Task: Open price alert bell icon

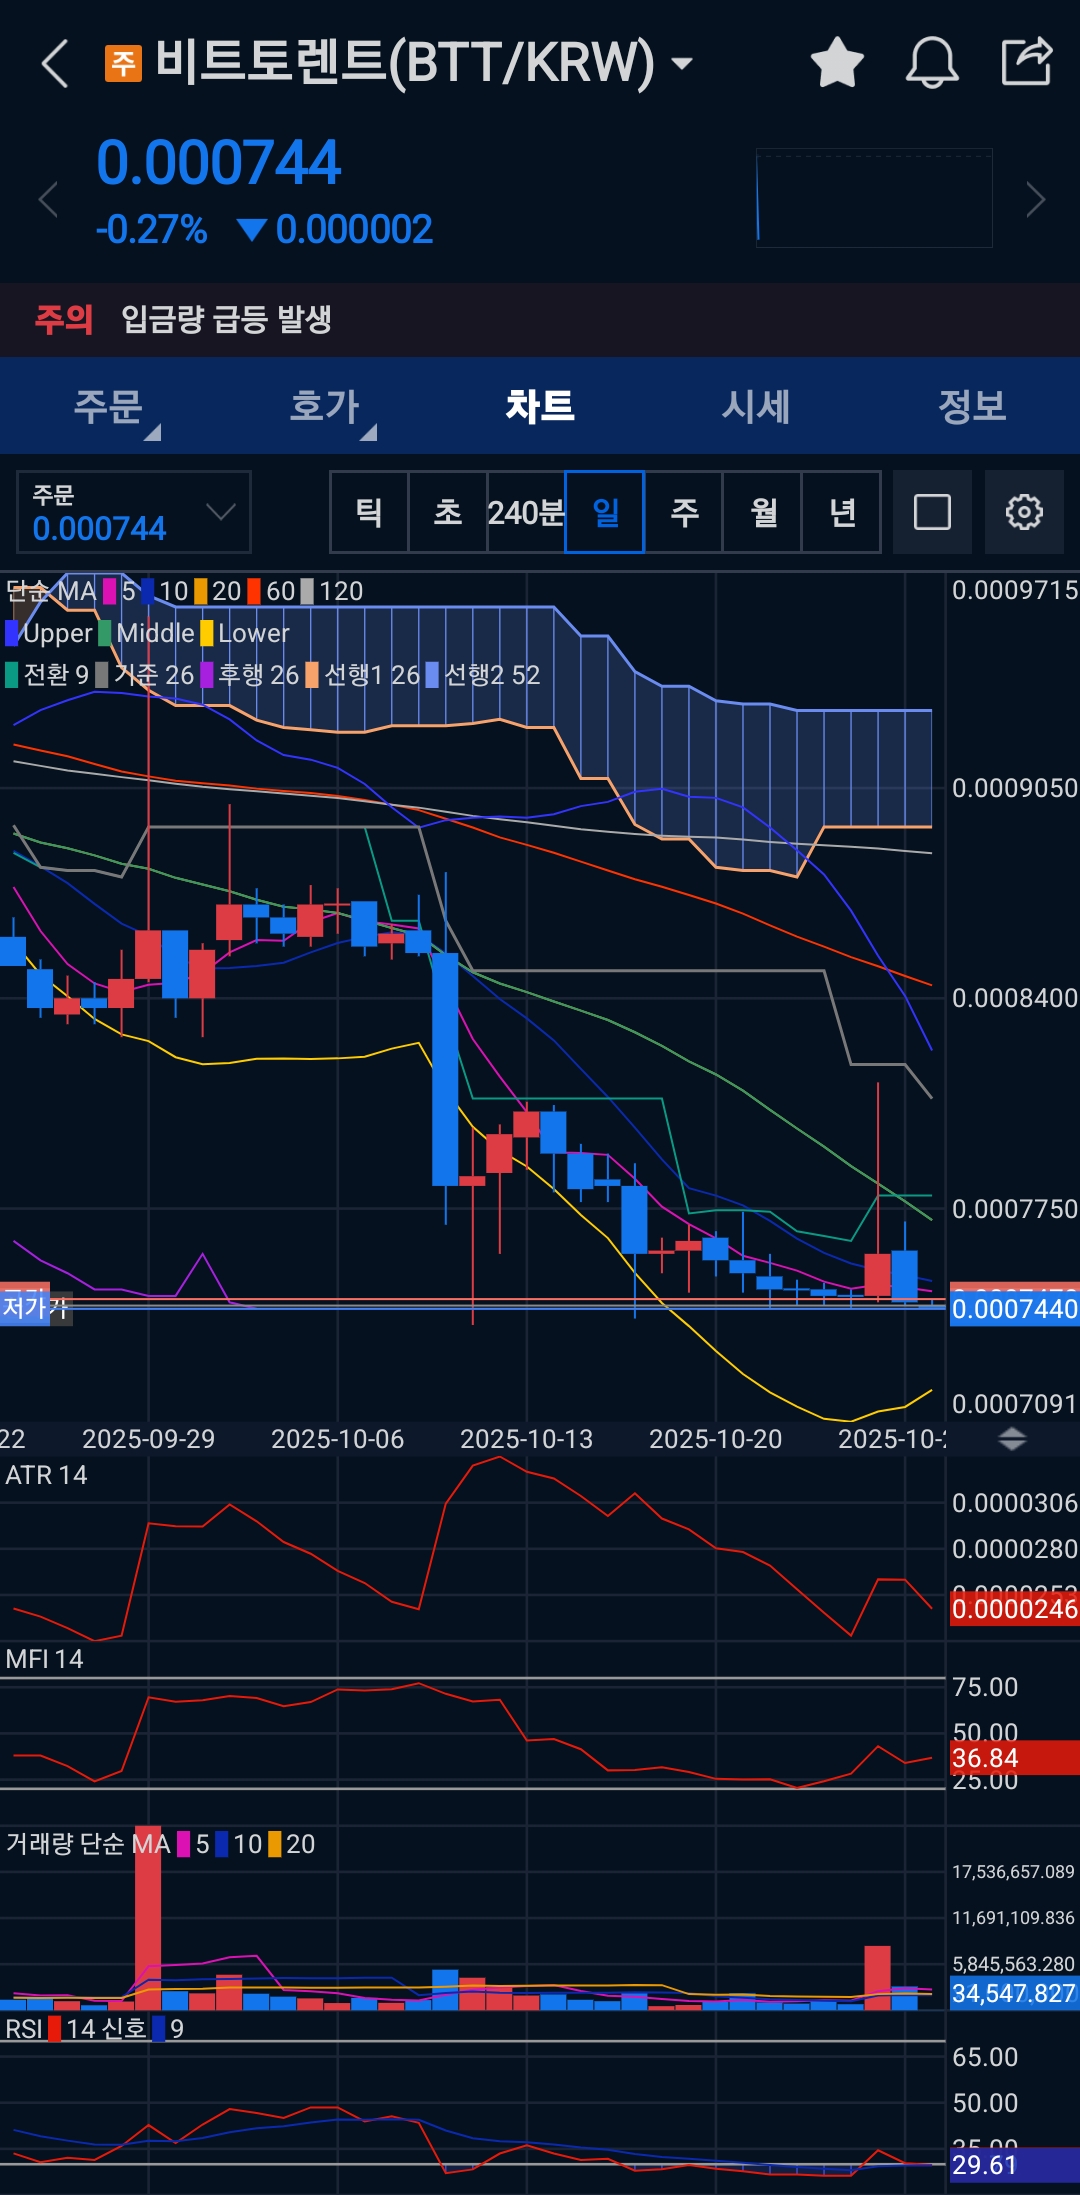Action: point(932,62)
